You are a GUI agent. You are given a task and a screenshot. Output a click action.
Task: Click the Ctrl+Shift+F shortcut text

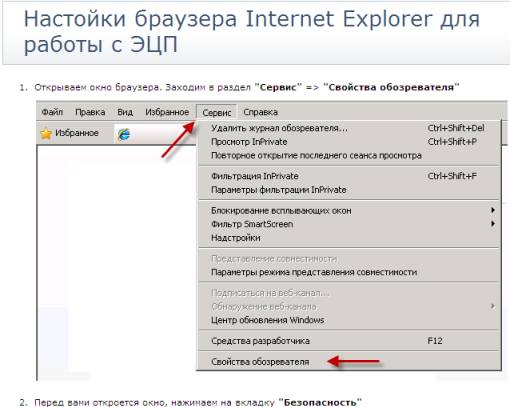pyautogui.click(x=452, y=176)
